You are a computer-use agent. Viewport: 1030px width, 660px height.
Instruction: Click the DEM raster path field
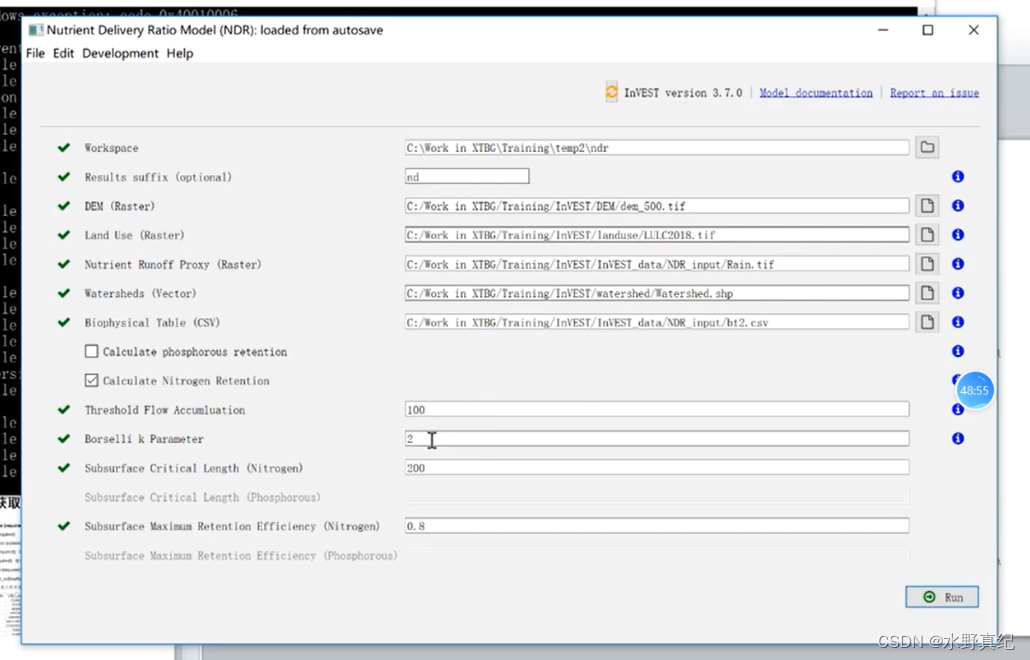[x=657, y=206]
